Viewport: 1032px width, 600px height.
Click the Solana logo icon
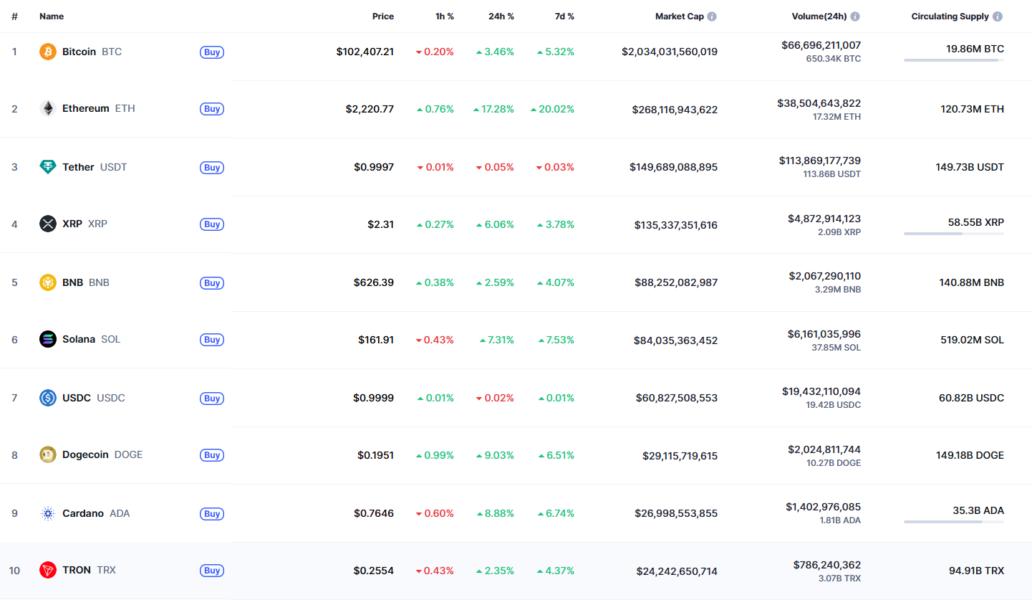click(47, 339)
